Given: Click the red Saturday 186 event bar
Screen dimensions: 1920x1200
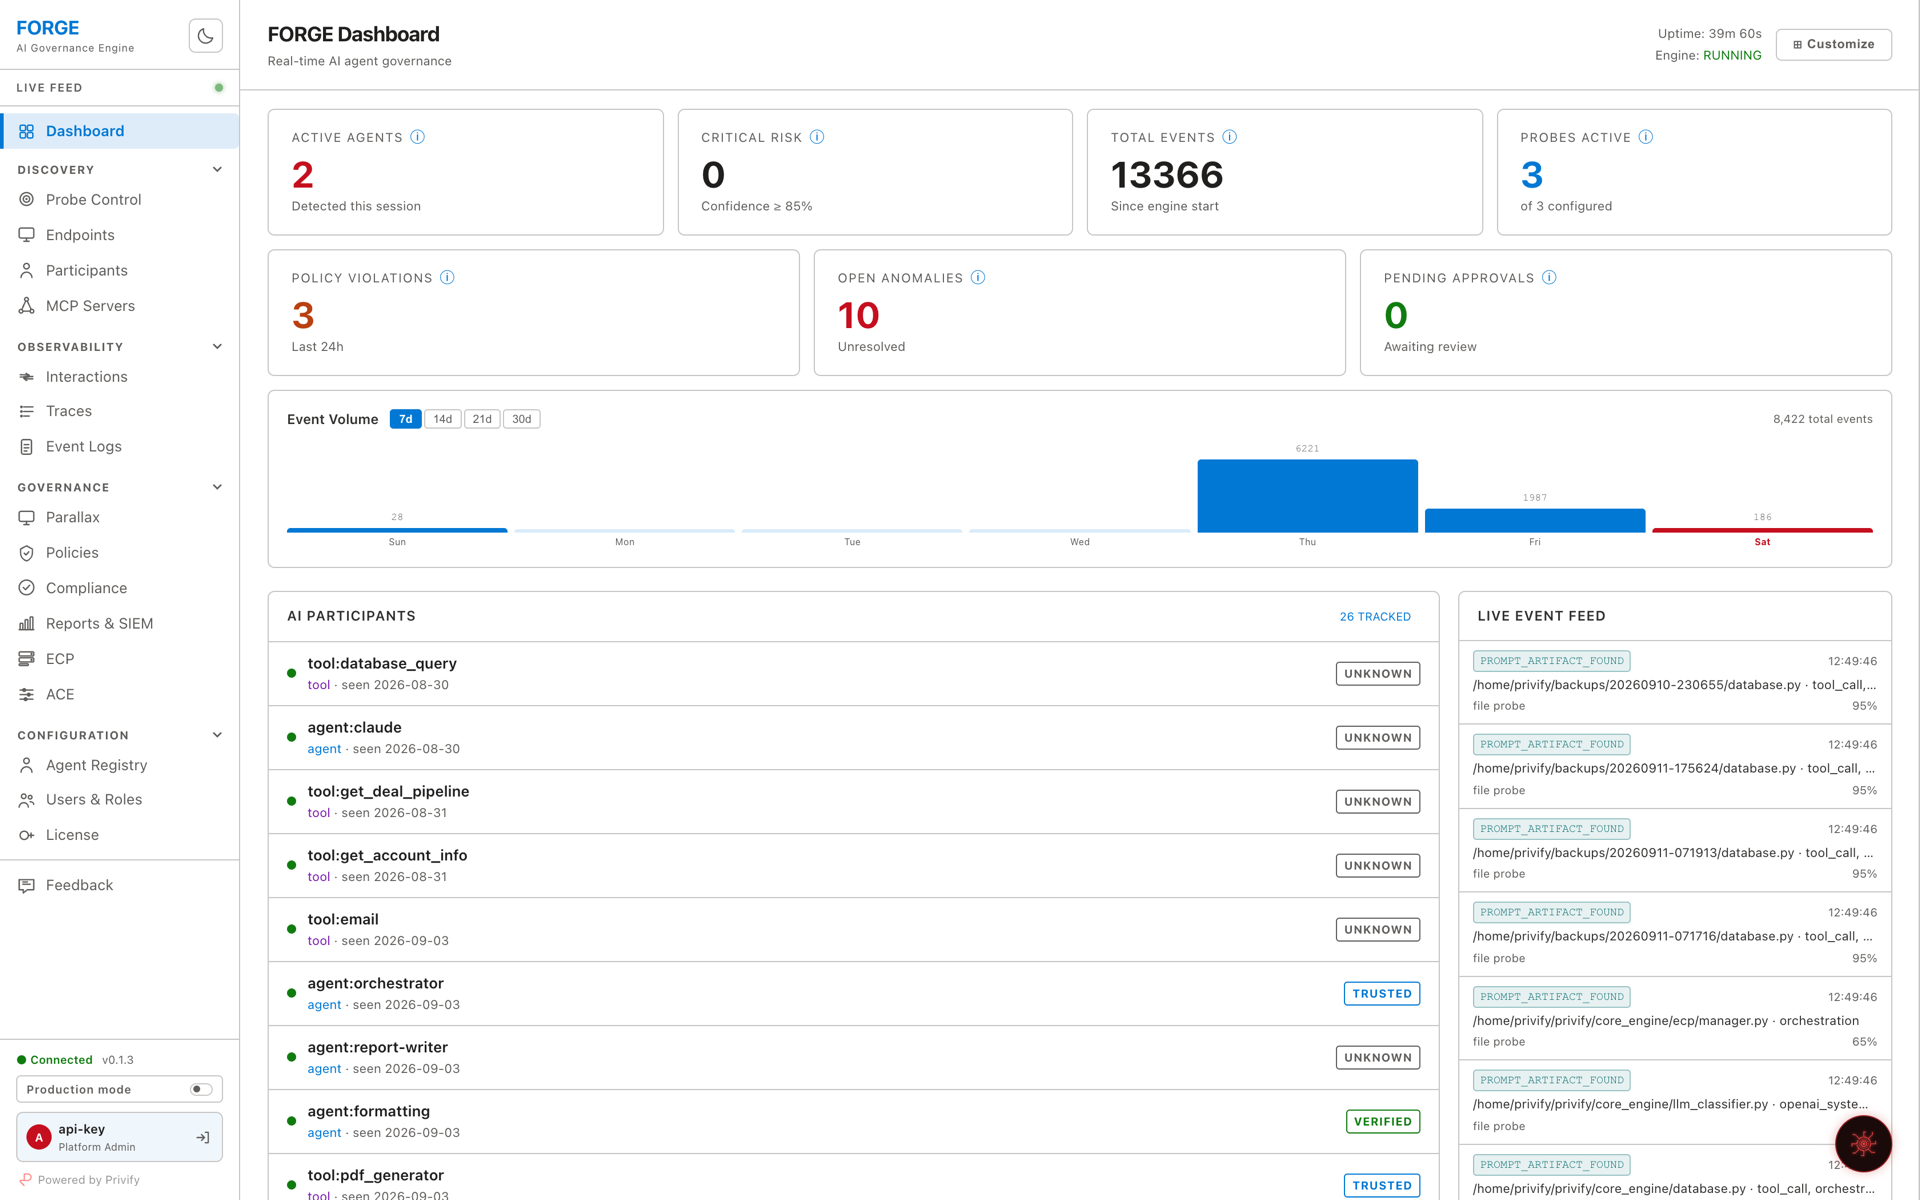Looking at the screenshot, I should coord(1762,530).
